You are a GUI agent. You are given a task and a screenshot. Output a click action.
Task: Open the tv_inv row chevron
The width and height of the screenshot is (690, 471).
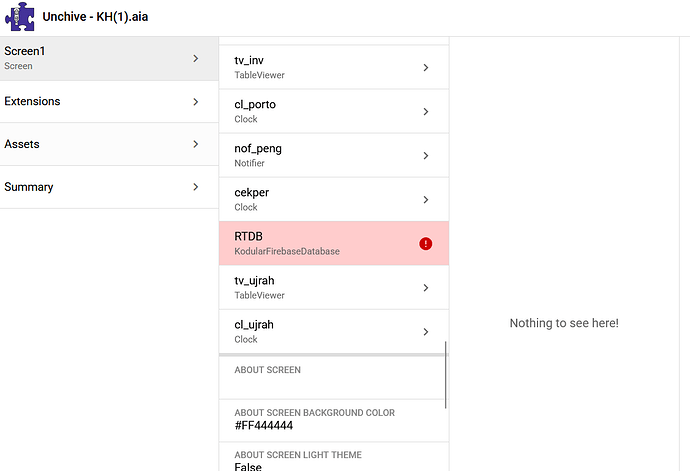pyautogui.click(x=426, y=67)
